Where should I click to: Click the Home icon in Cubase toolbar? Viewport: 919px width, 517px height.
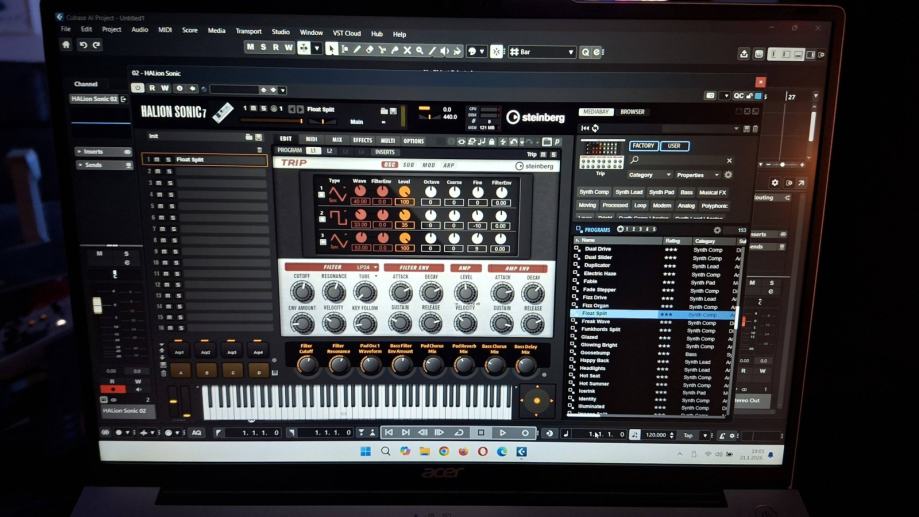[66, 45]
